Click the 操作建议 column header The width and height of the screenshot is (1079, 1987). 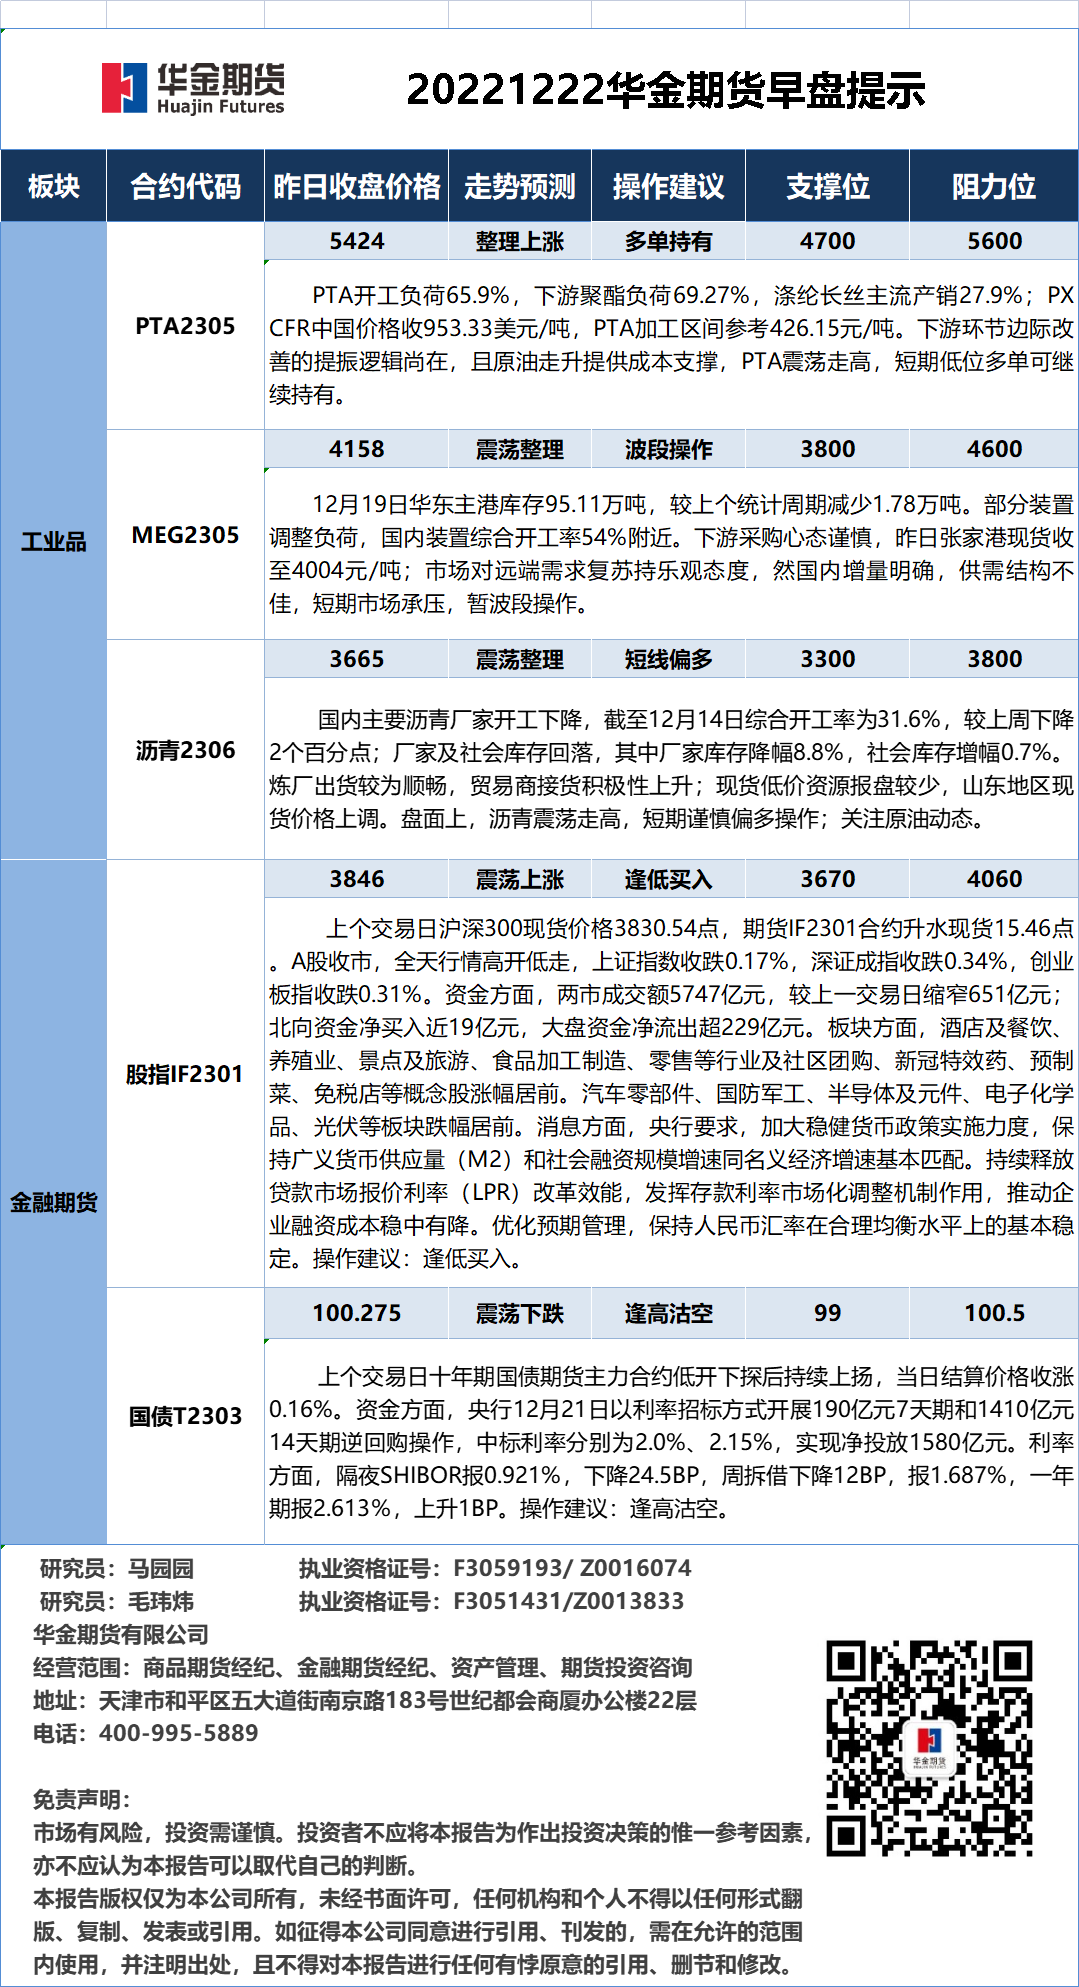pyautogui.click(x=668, y=186)
